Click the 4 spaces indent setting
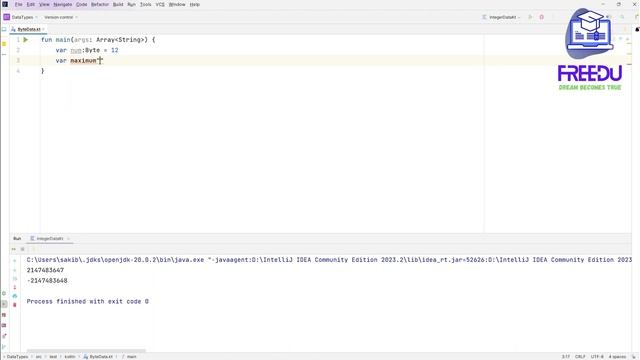 (617, 357)
